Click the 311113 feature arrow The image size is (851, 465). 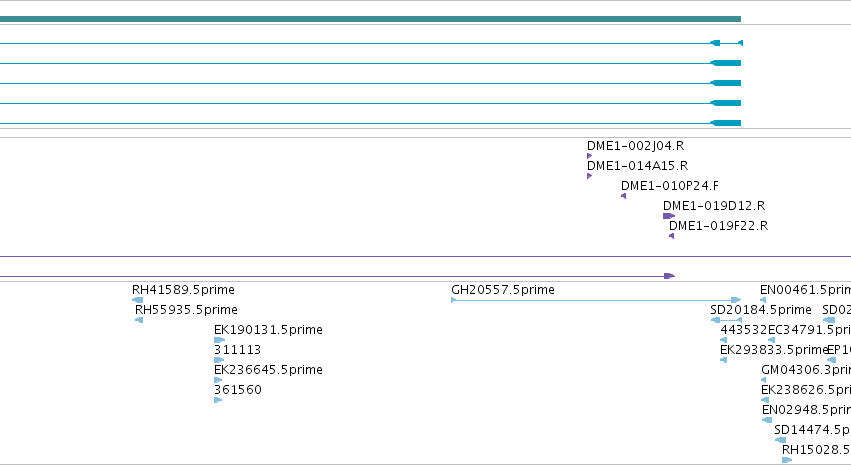pos(219,360)
